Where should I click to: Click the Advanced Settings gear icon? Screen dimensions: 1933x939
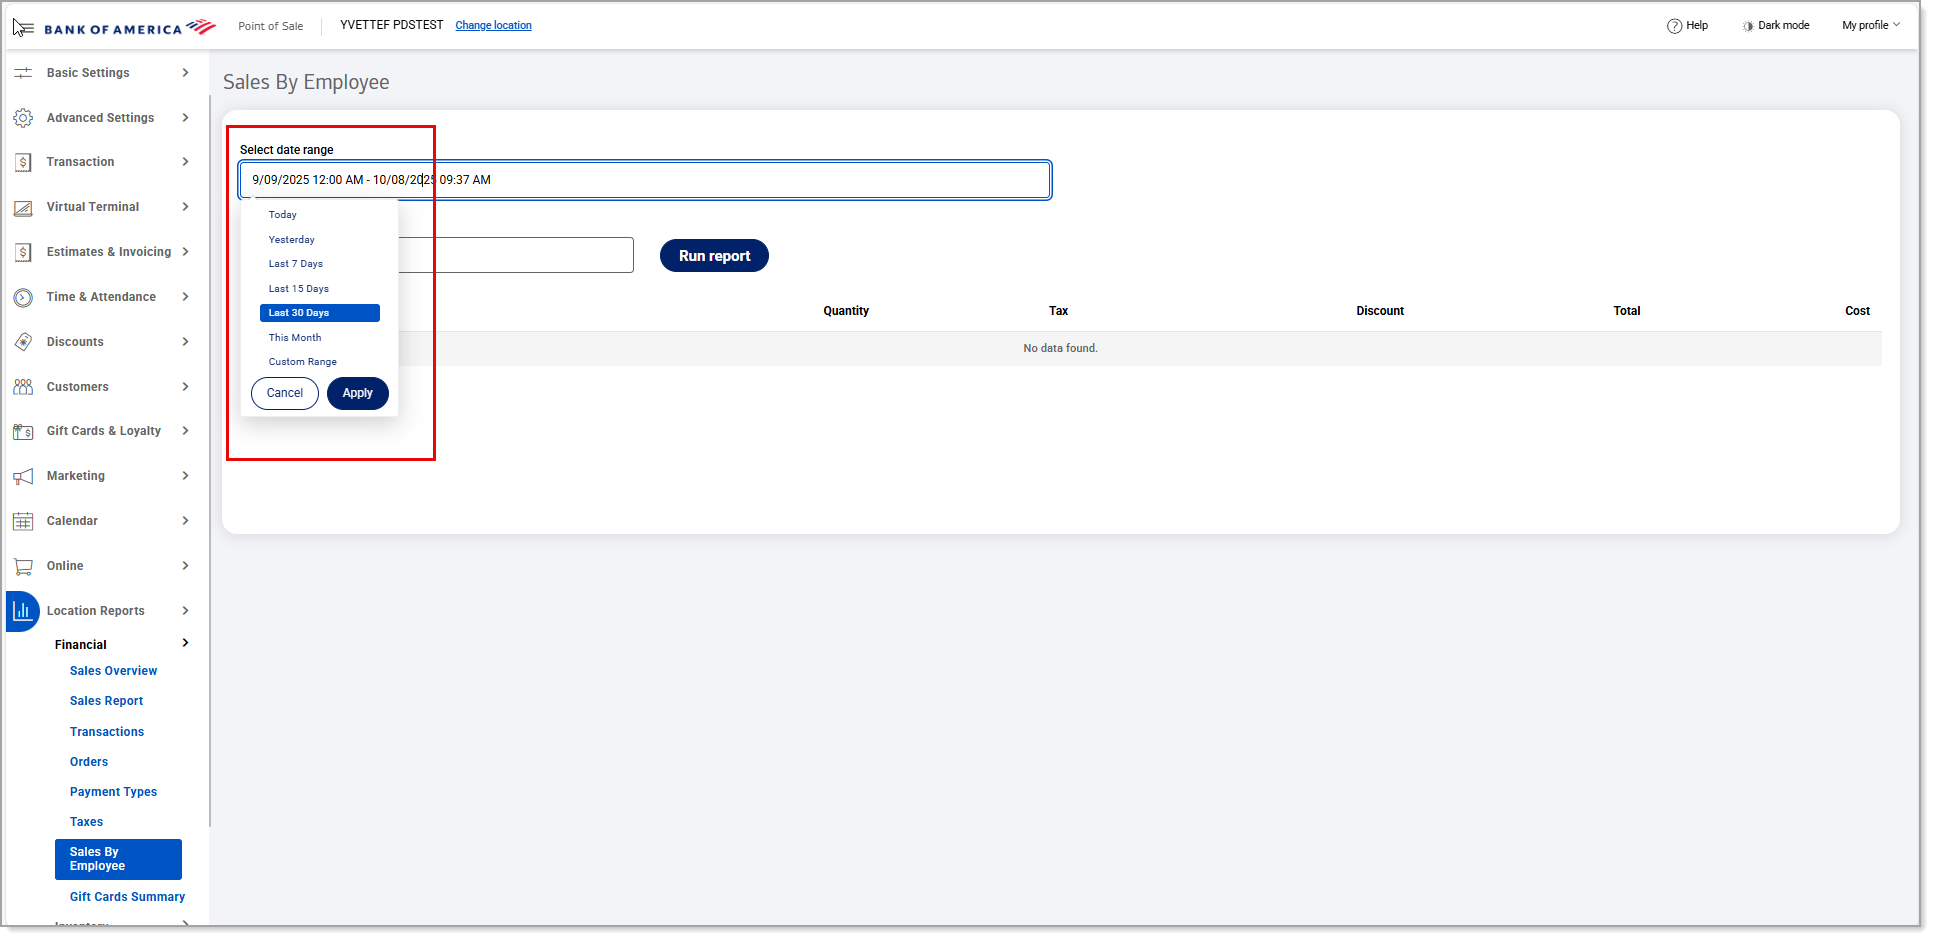(23, 118)
